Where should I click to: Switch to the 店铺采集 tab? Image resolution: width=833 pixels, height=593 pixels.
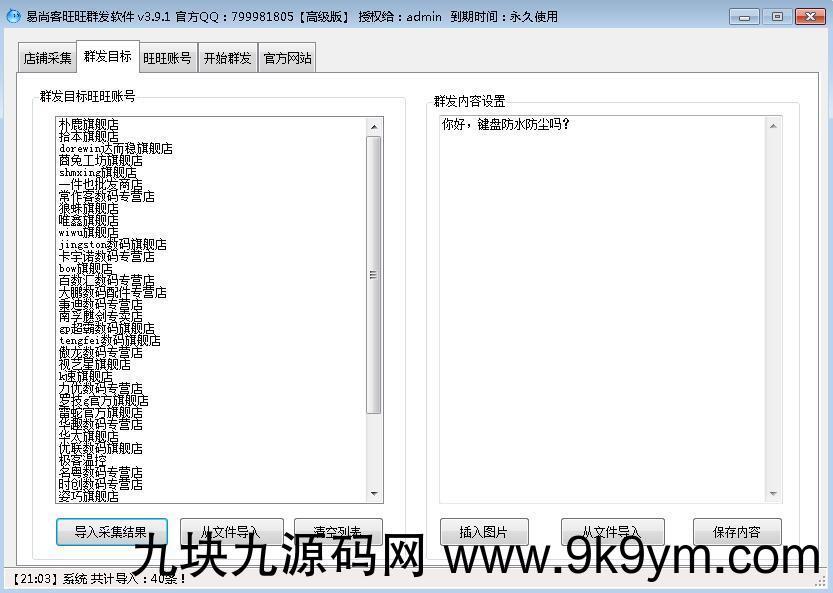pyautogui.click(x=48, y=58)
